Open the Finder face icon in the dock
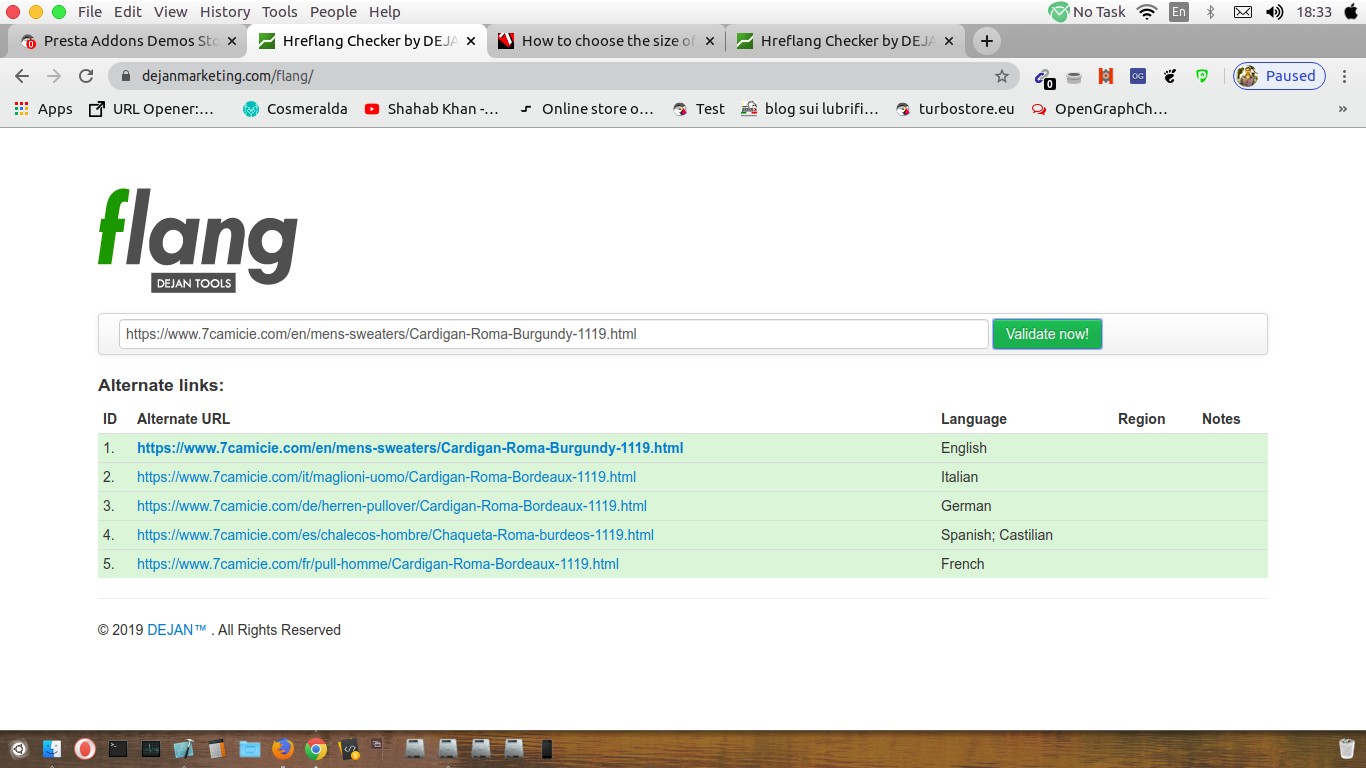 (x=52, y=748)
